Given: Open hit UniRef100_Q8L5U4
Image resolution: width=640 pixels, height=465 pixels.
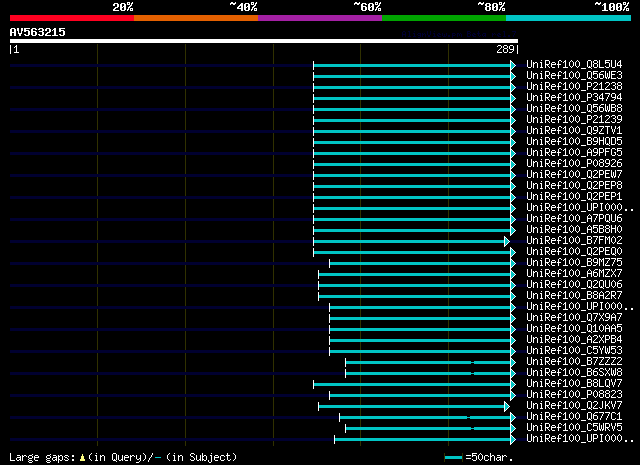Looking at the screenshot, I should 574,65.
